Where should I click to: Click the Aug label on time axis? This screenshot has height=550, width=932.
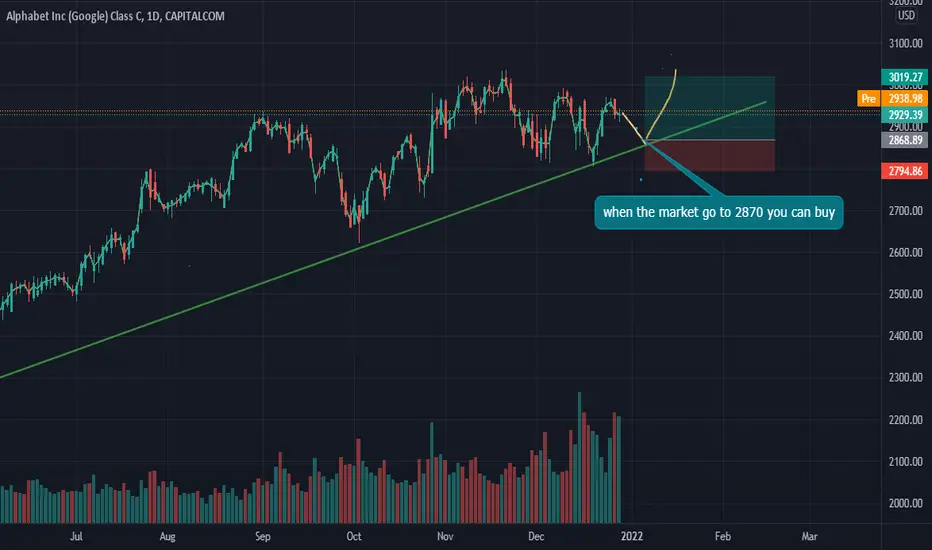click(x=168, y=536)
